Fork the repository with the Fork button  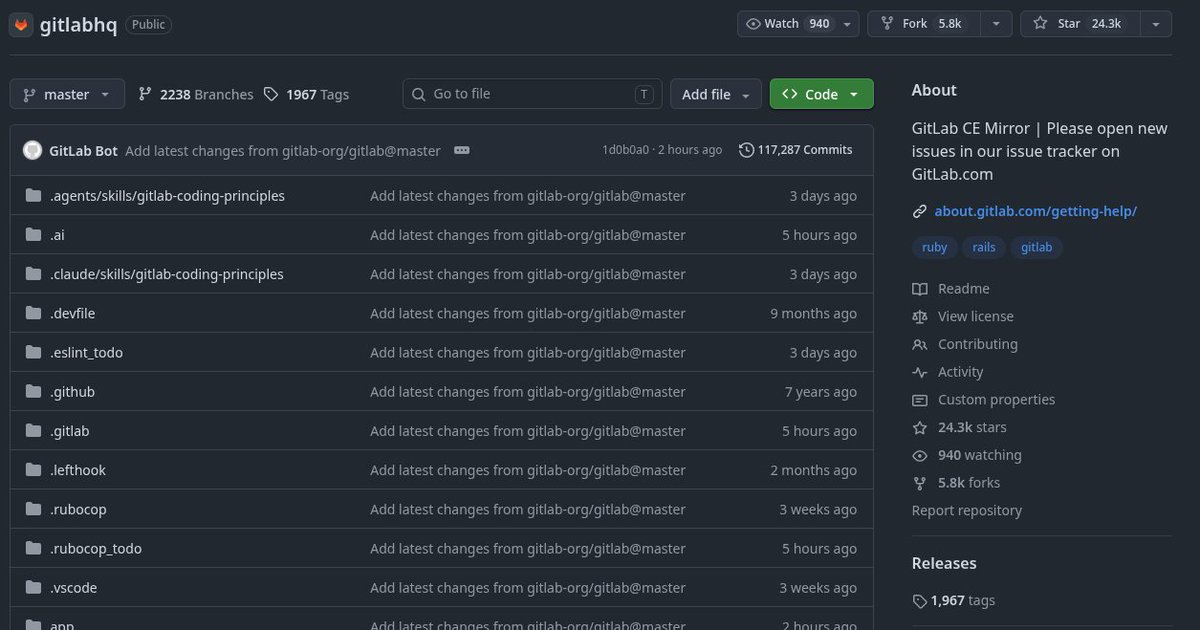[924, 24]
